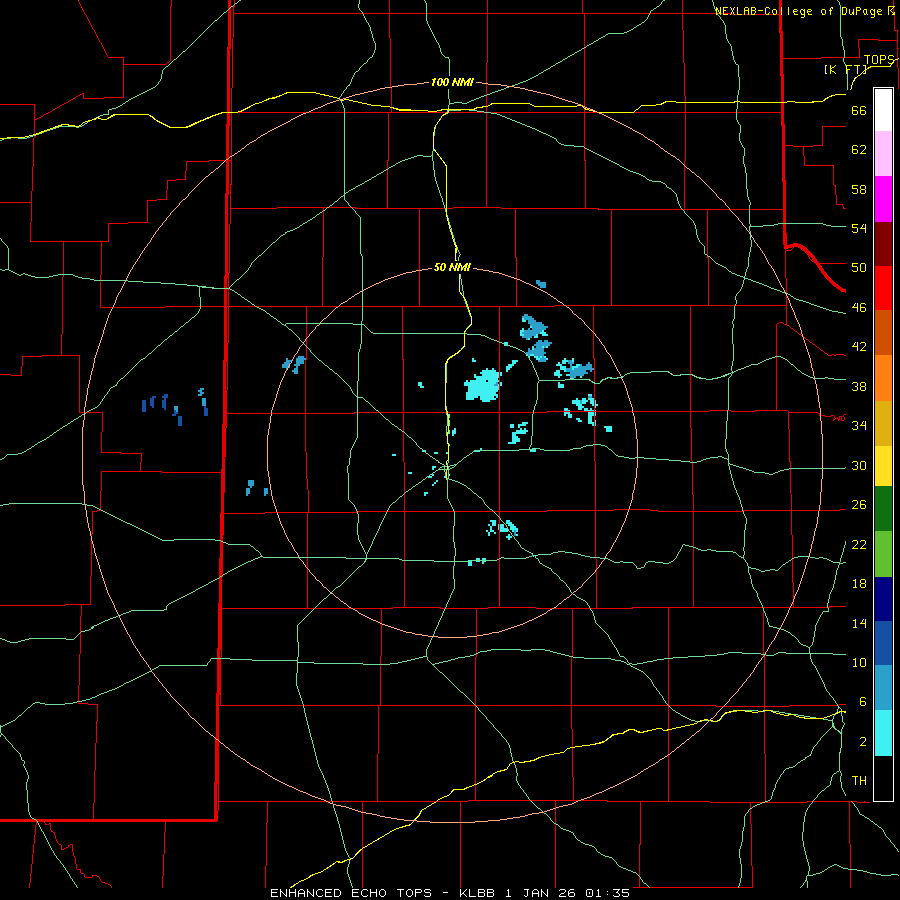900x900 pixels.
Task: Click the "ENHANCED ECHO TOPS" product title
Action: click(351, 893)
